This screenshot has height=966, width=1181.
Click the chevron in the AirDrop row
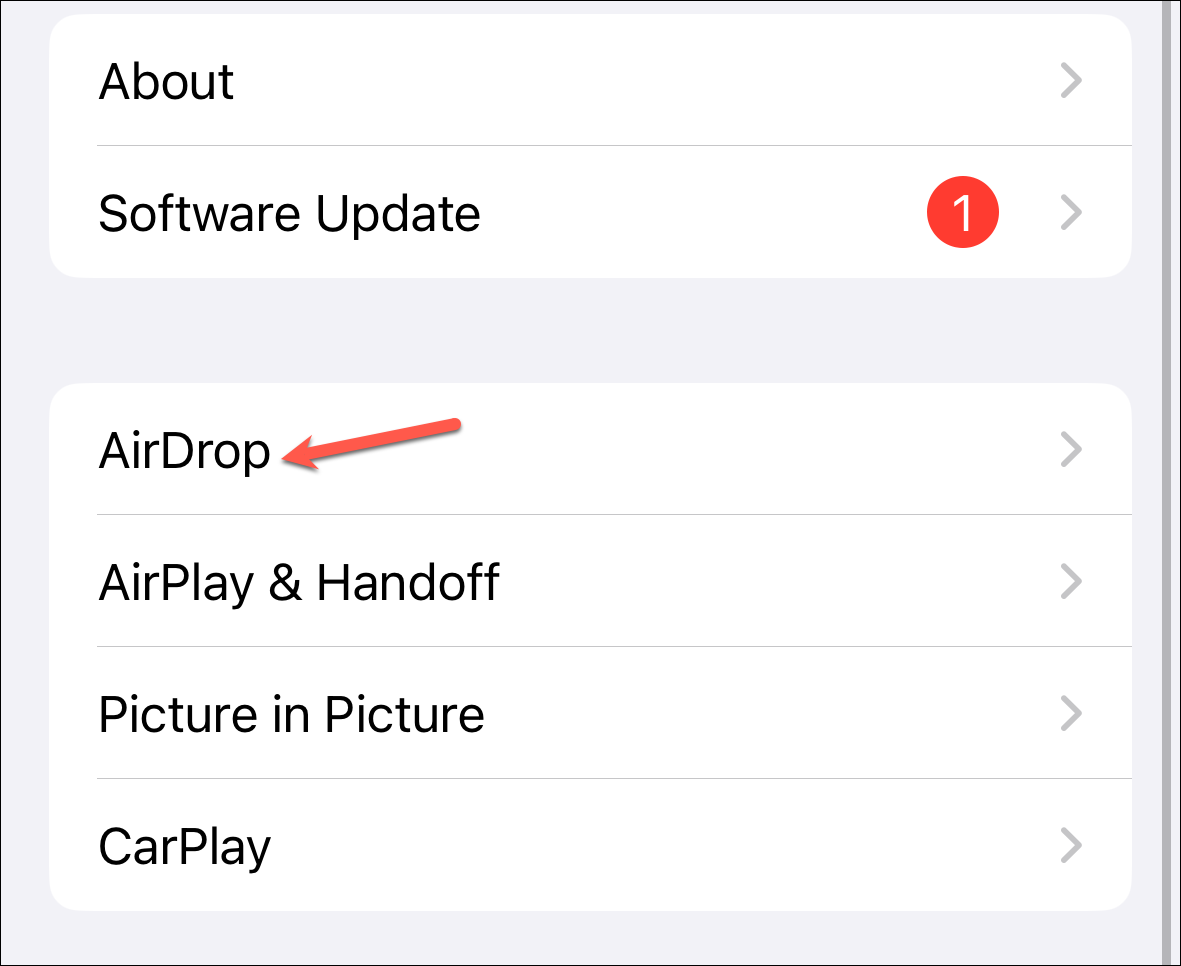(x=1071, y=449)
